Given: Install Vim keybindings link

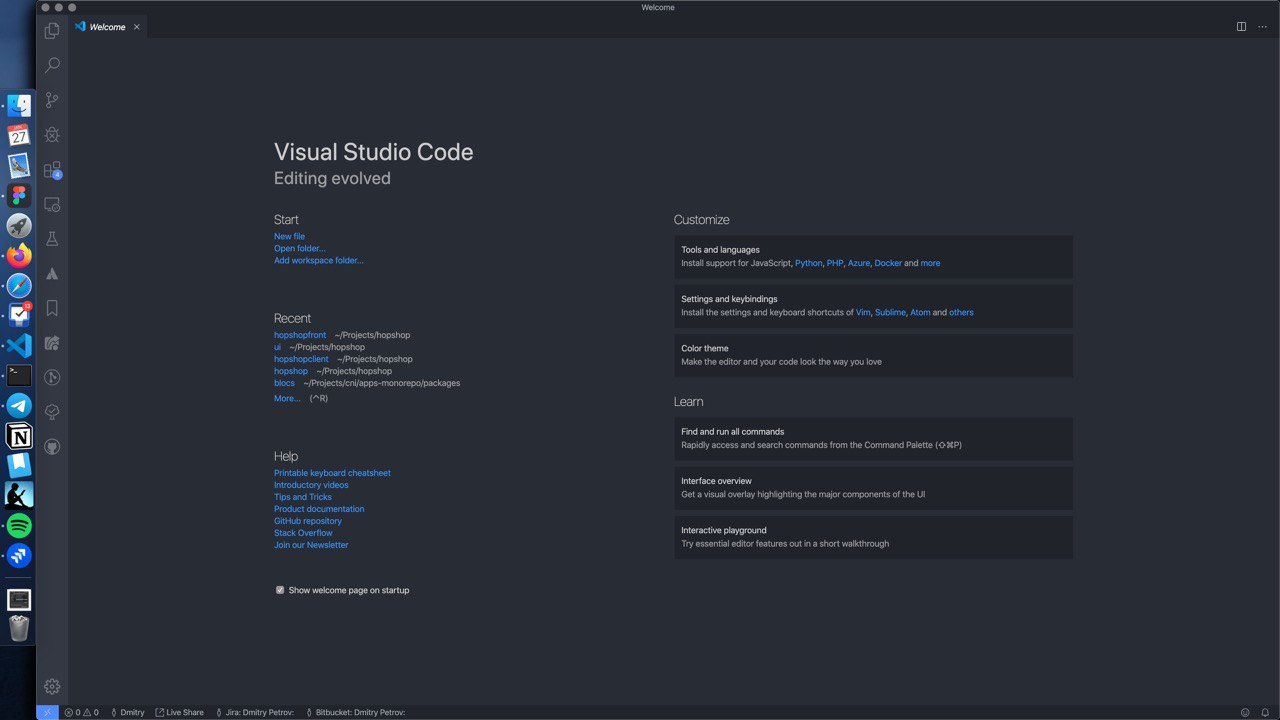Looking at the screenshot, I should click(x=863, y=313).
